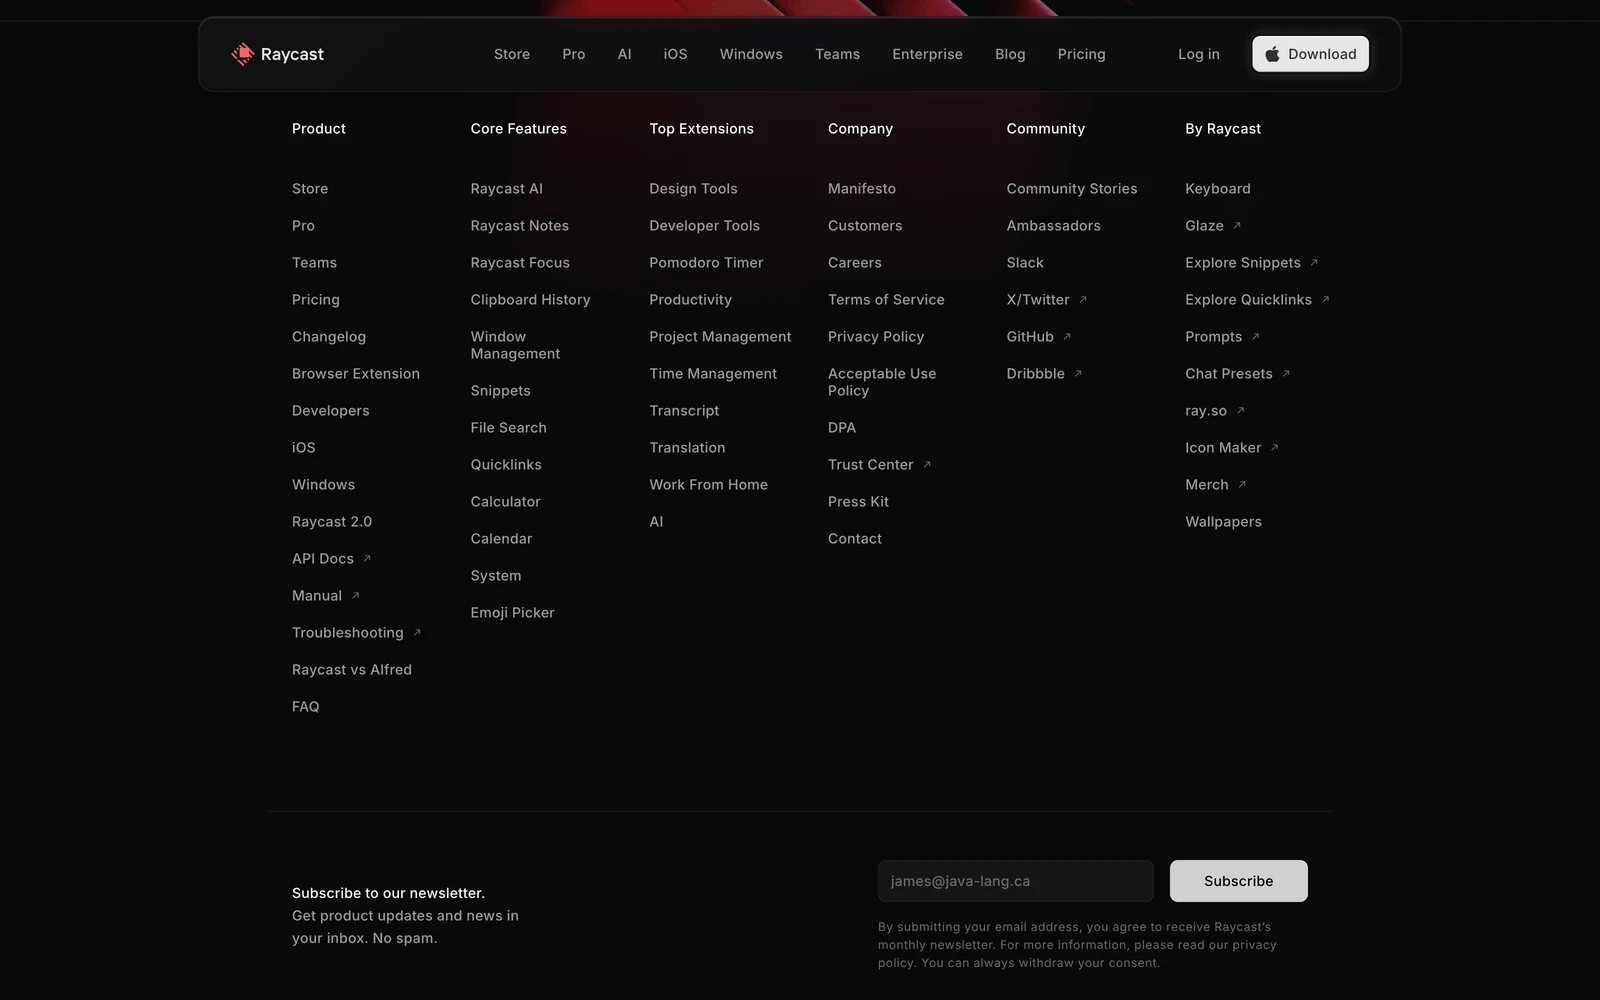Open Developers link under Product

331,411
